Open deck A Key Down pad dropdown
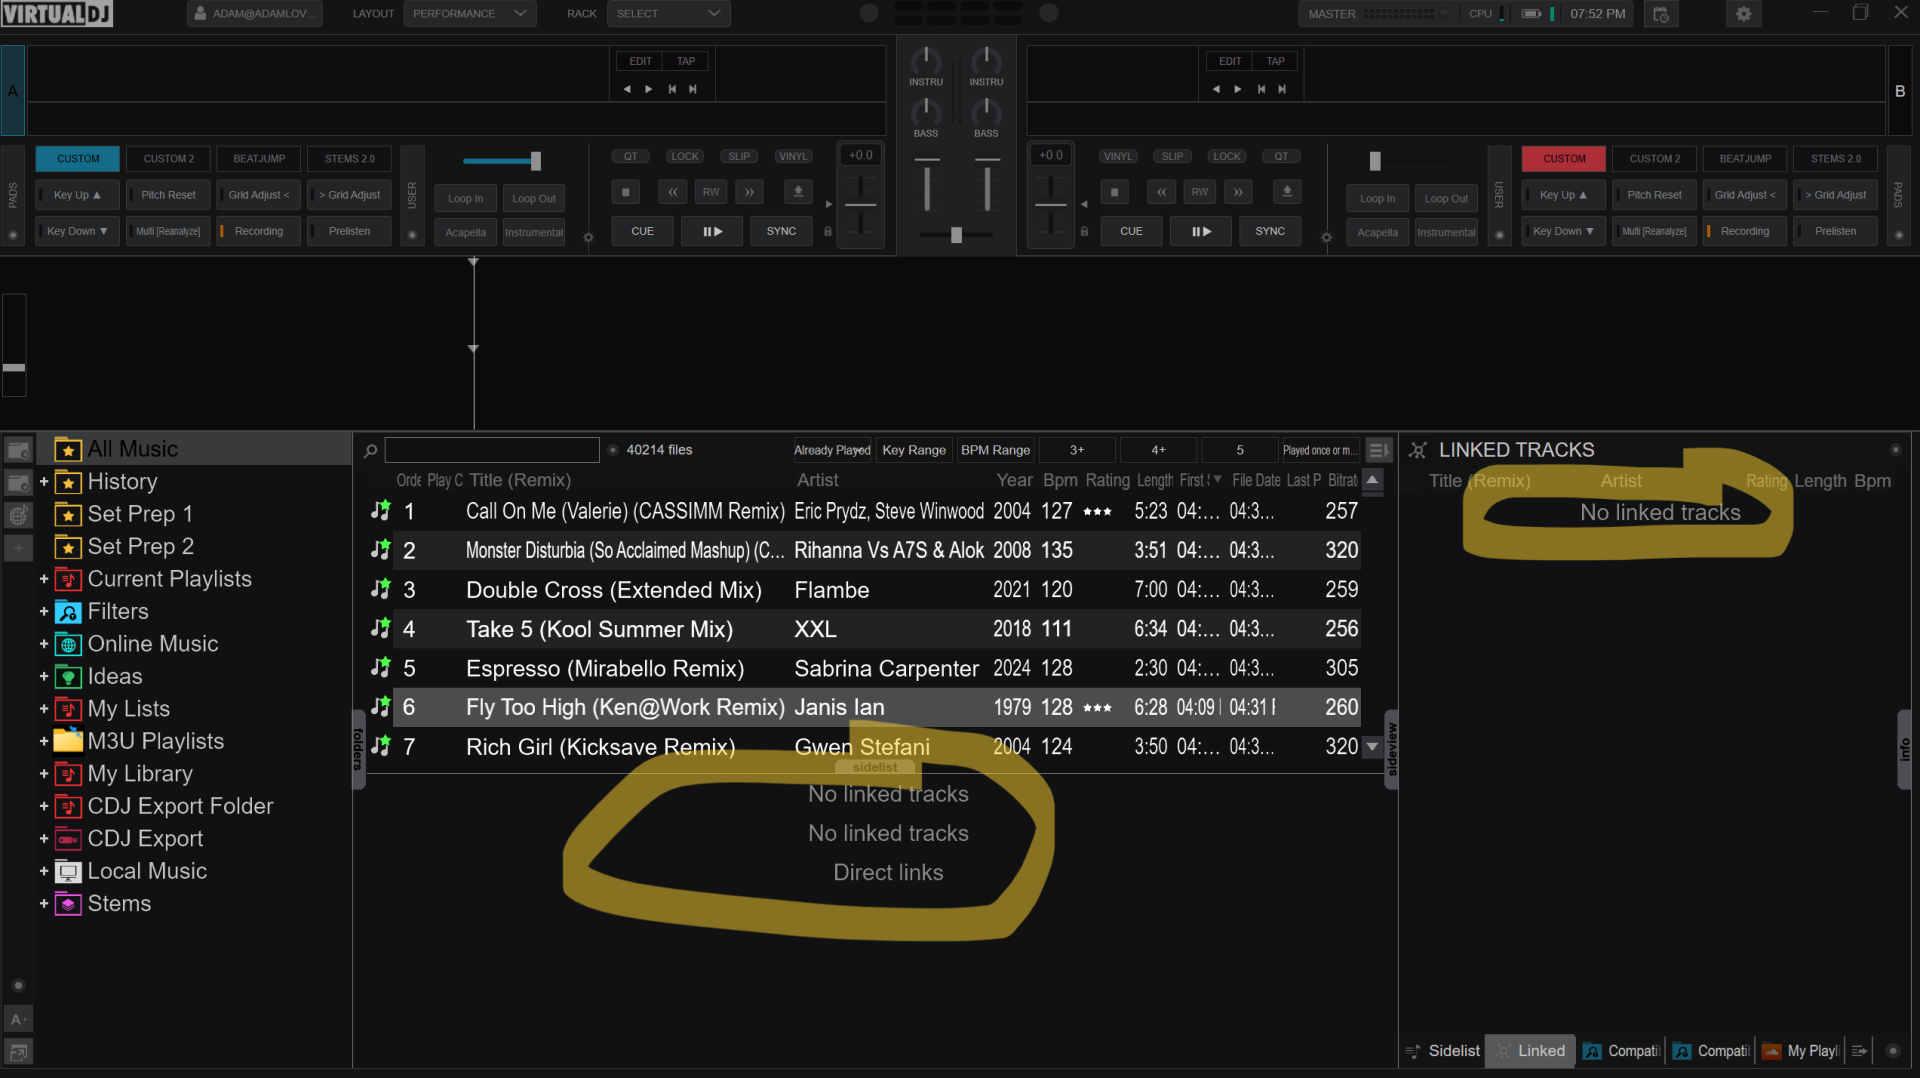1920x1078 pixels. 77,231
